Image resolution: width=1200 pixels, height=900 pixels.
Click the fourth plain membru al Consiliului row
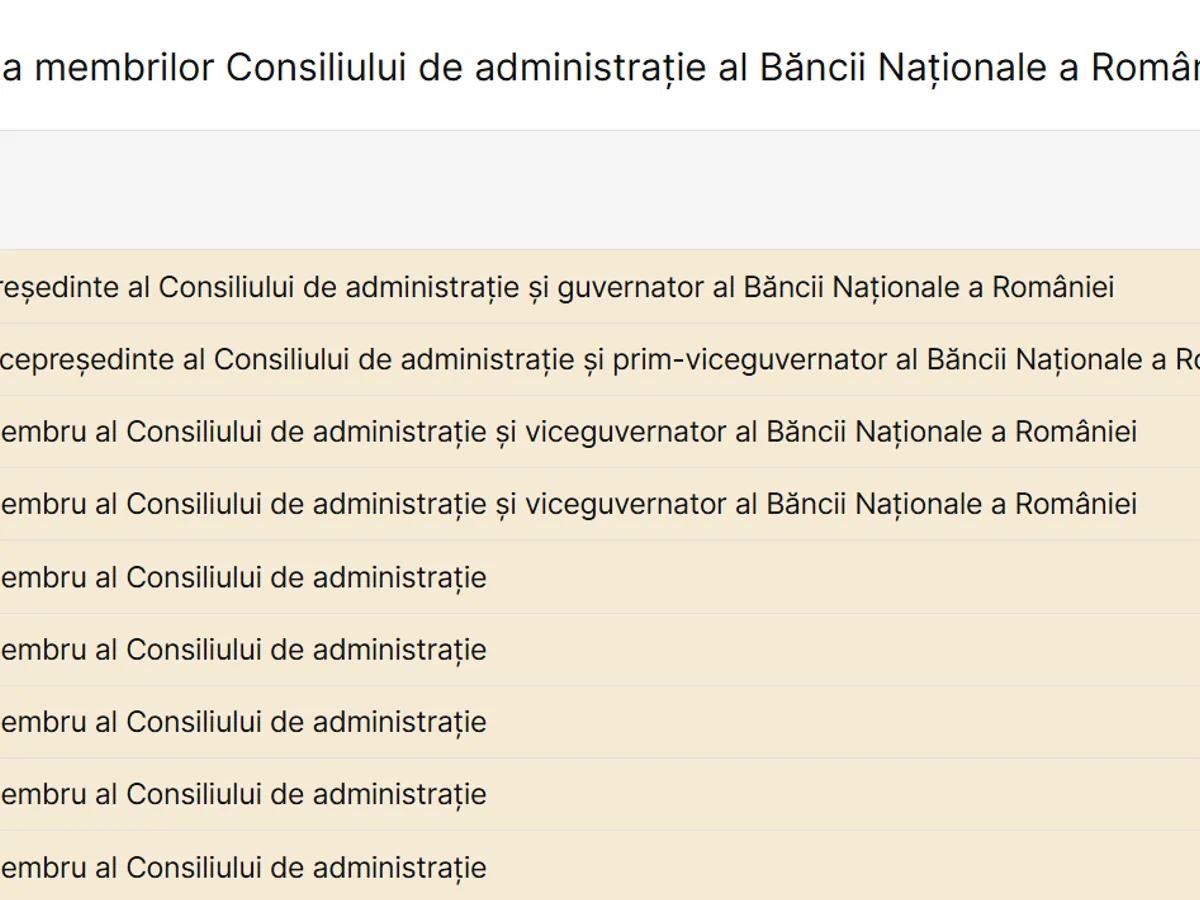click(242, 794)
